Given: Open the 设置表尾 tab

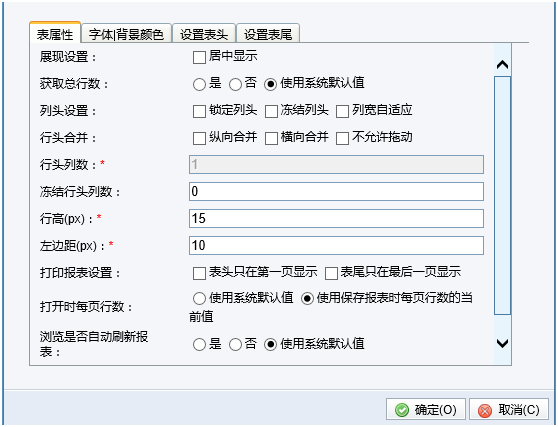Looking at the screenshot, I should [268, 34].
